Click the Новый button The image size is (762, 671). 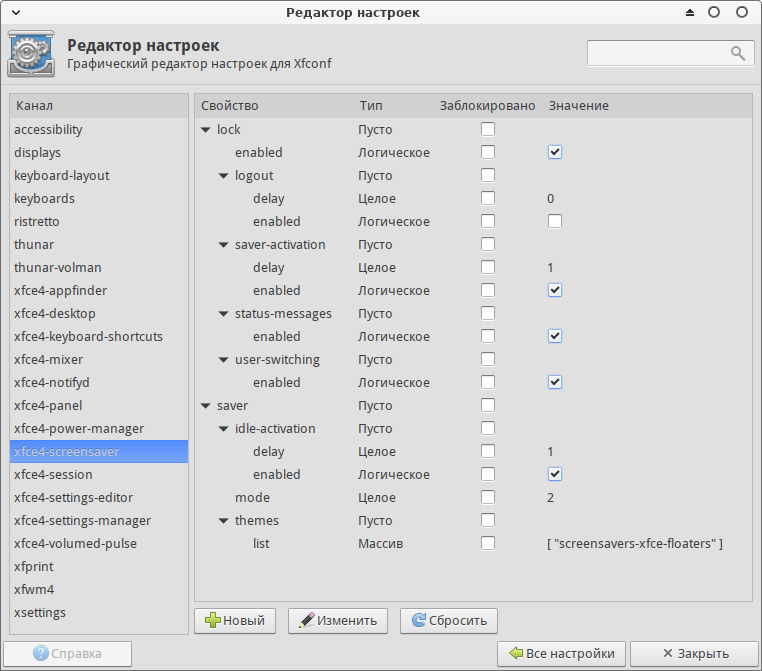[x=235, y=620]
